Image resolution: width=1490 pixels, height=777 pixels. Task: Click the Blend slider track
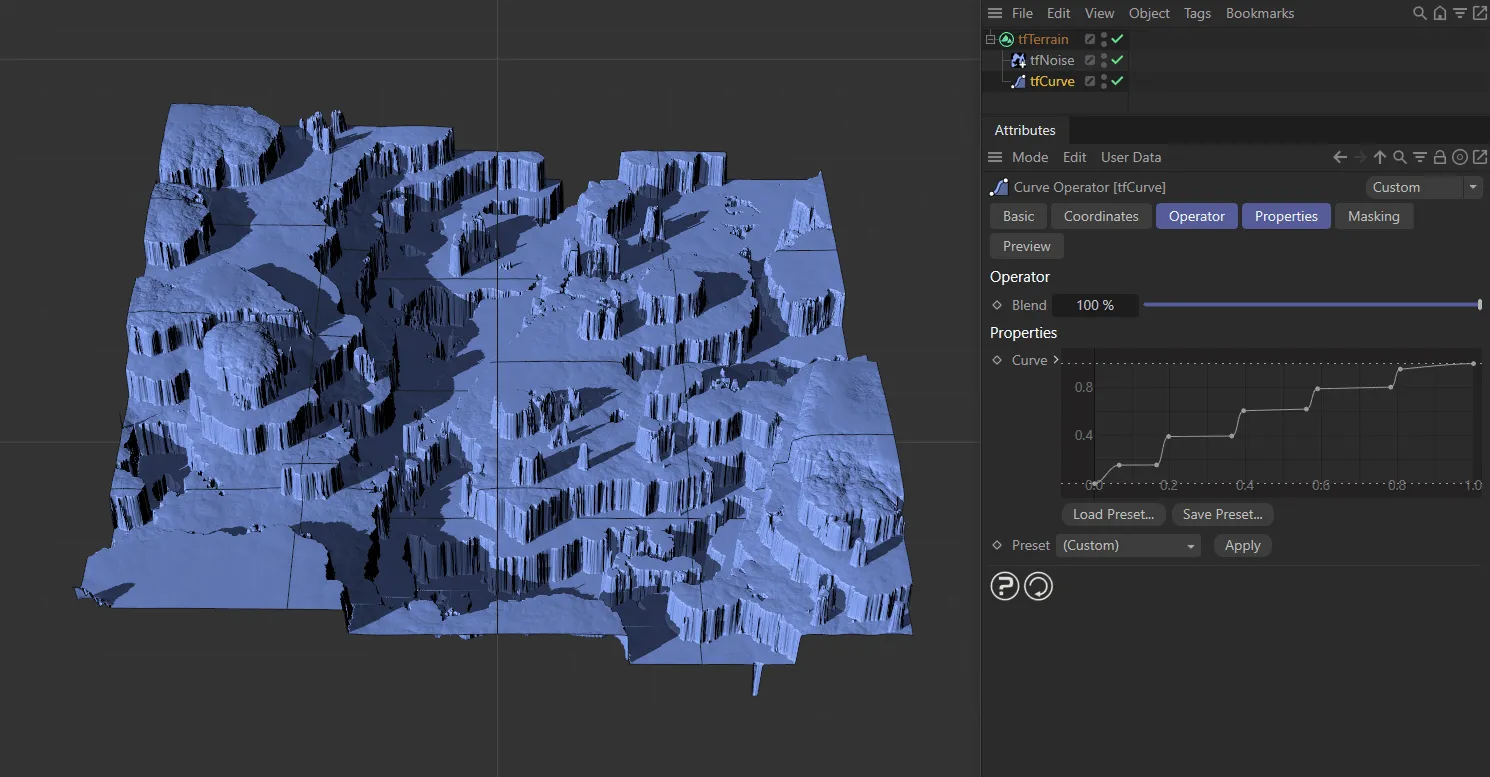coord(1310,305)
